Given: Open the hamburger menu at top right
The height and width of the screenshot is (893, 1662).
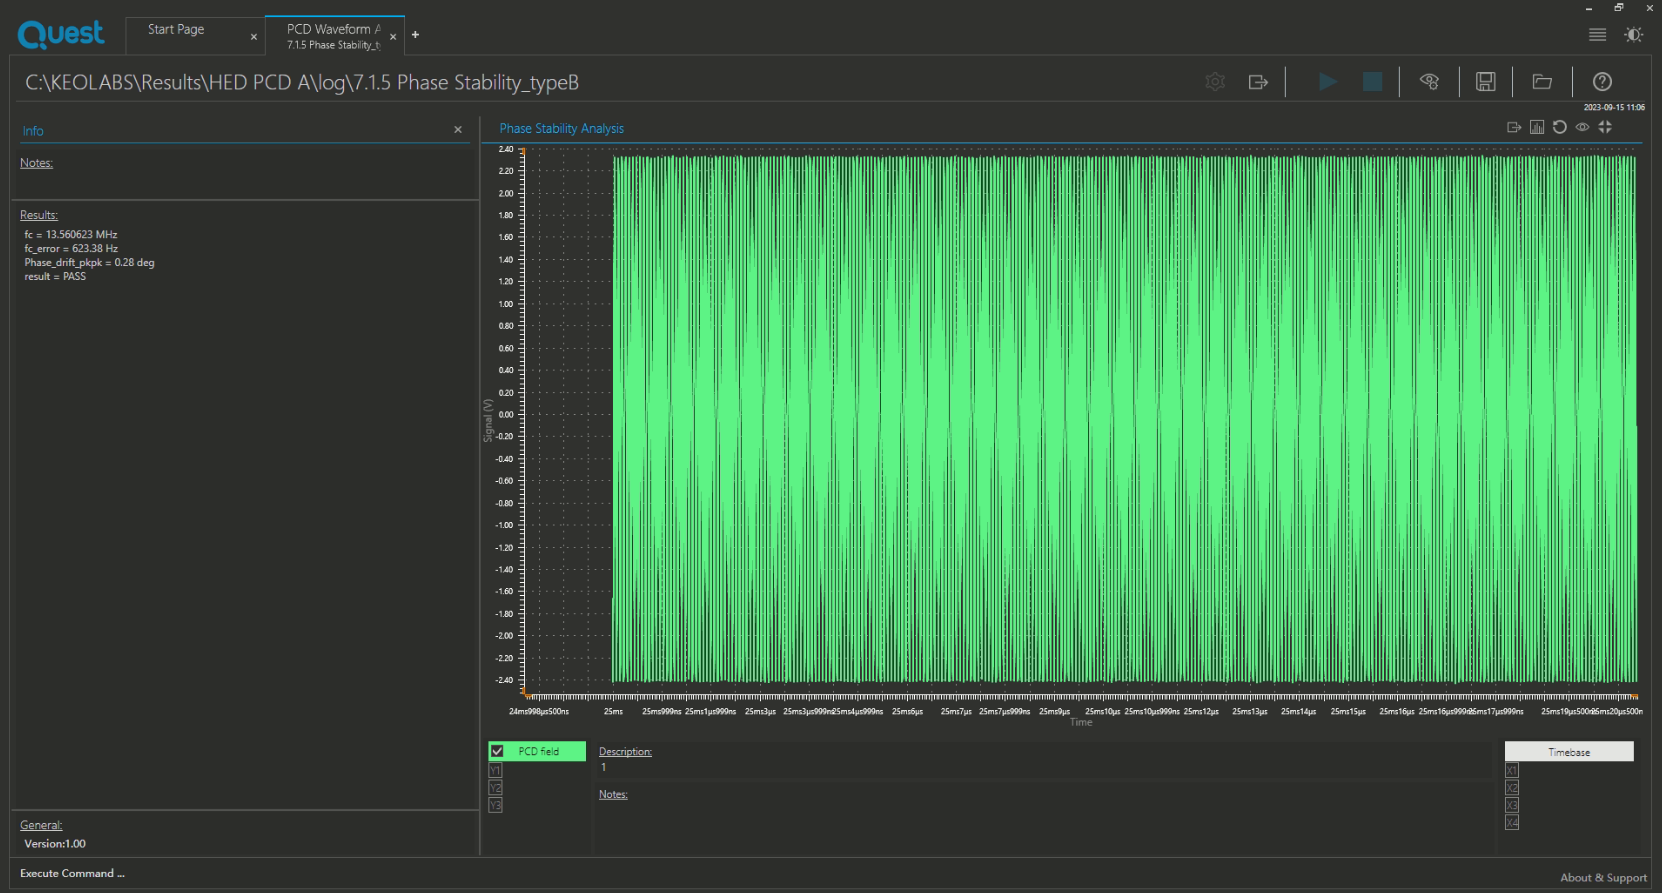Looking at the screenshot, I should pos(1597,35).
